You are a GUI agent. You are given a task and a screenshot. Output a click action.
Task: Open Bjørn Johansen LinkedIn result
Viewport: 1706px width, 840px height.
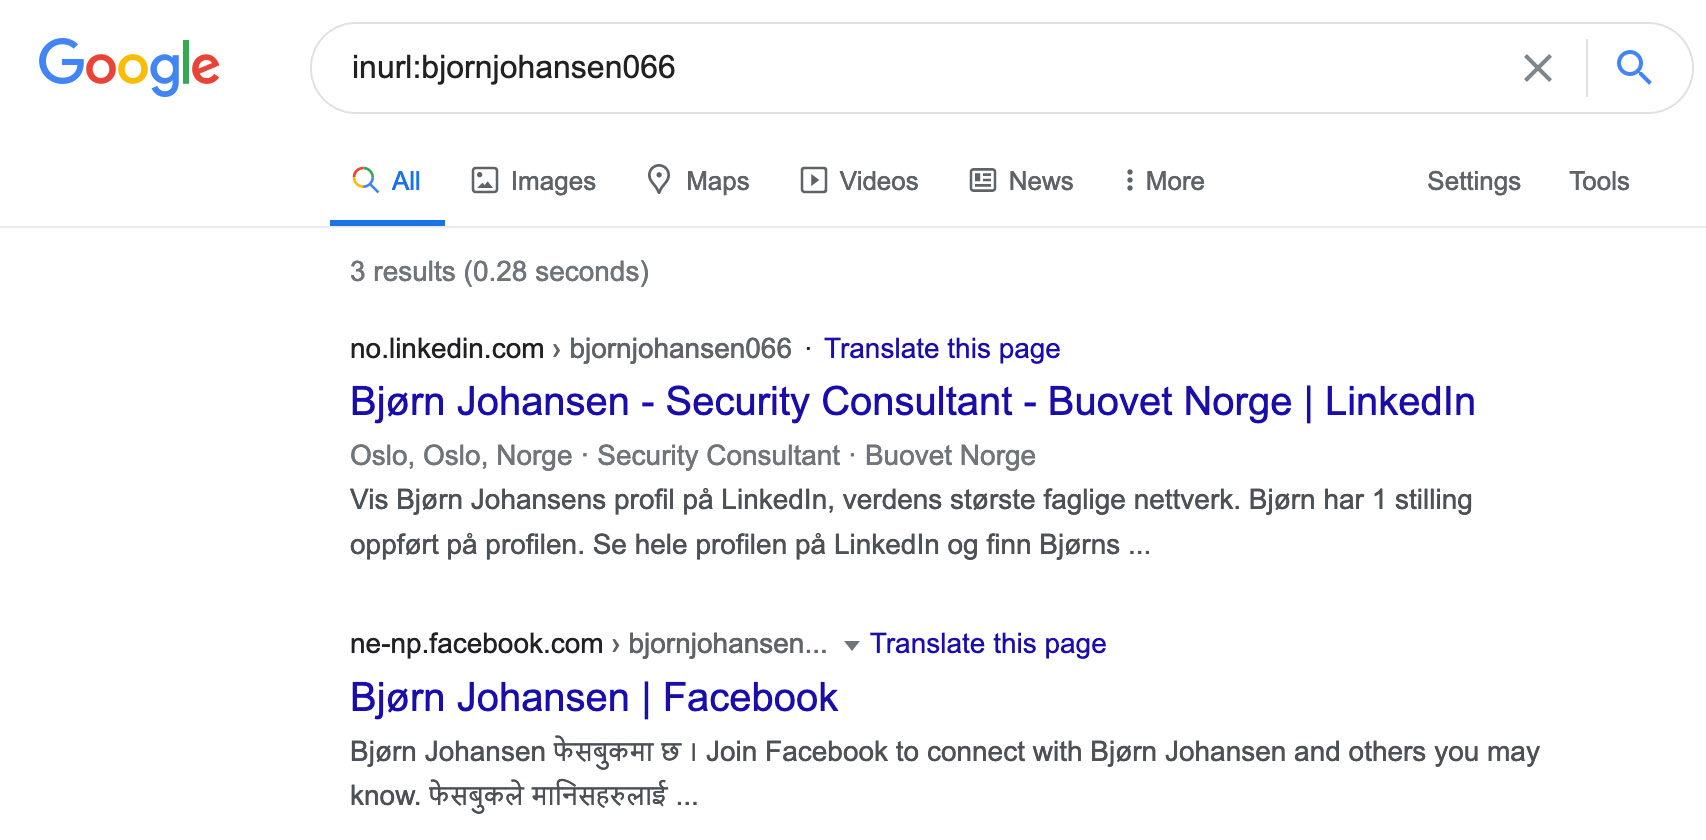coord(911,402)
